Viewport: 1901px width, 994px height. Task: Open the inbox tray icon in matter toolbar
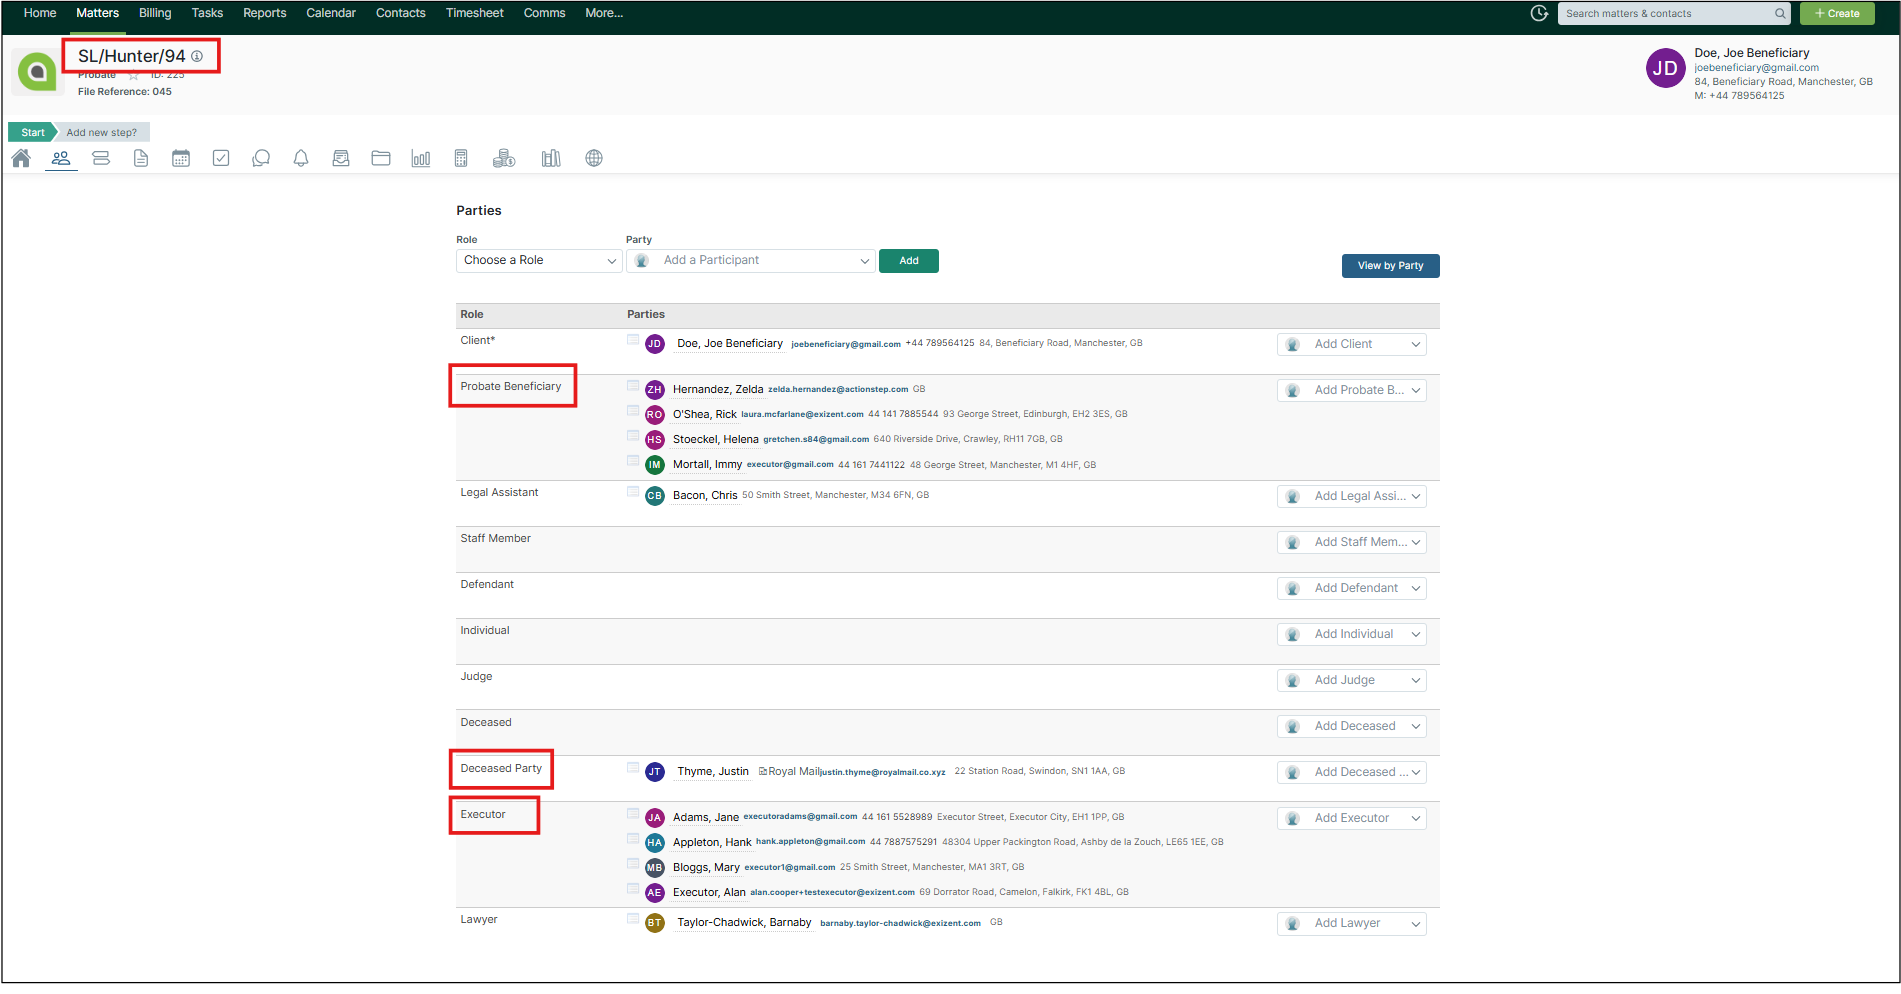click(341, 158)
